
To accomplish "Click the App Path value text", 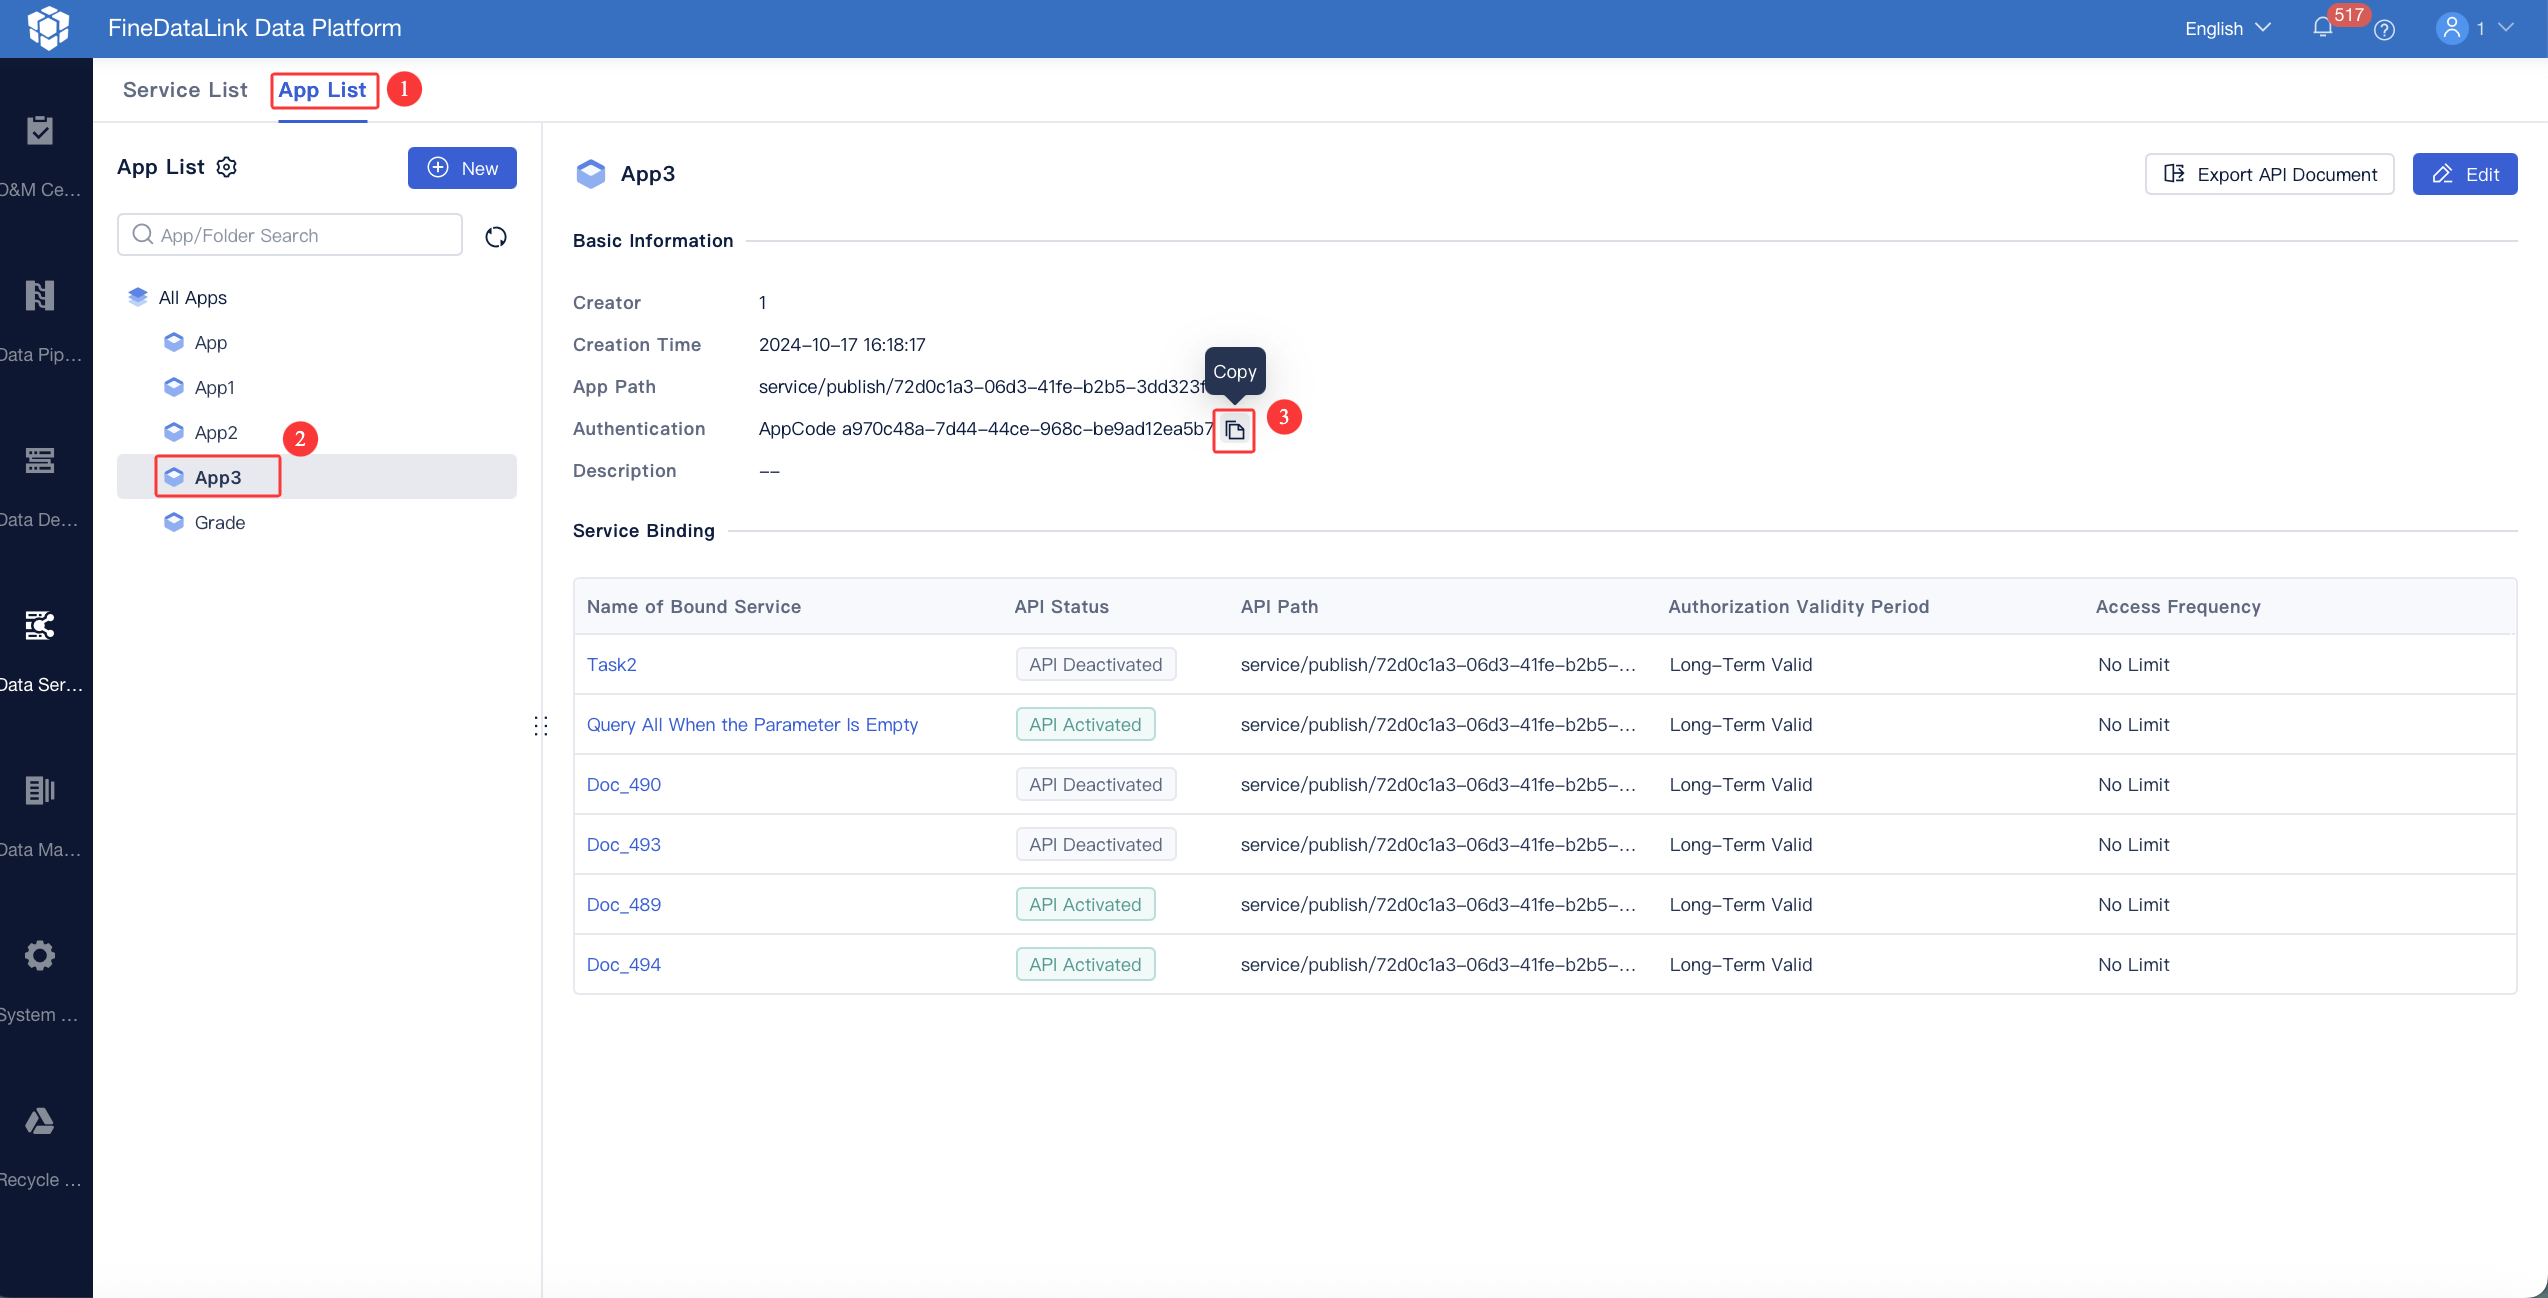I will 982,387.
